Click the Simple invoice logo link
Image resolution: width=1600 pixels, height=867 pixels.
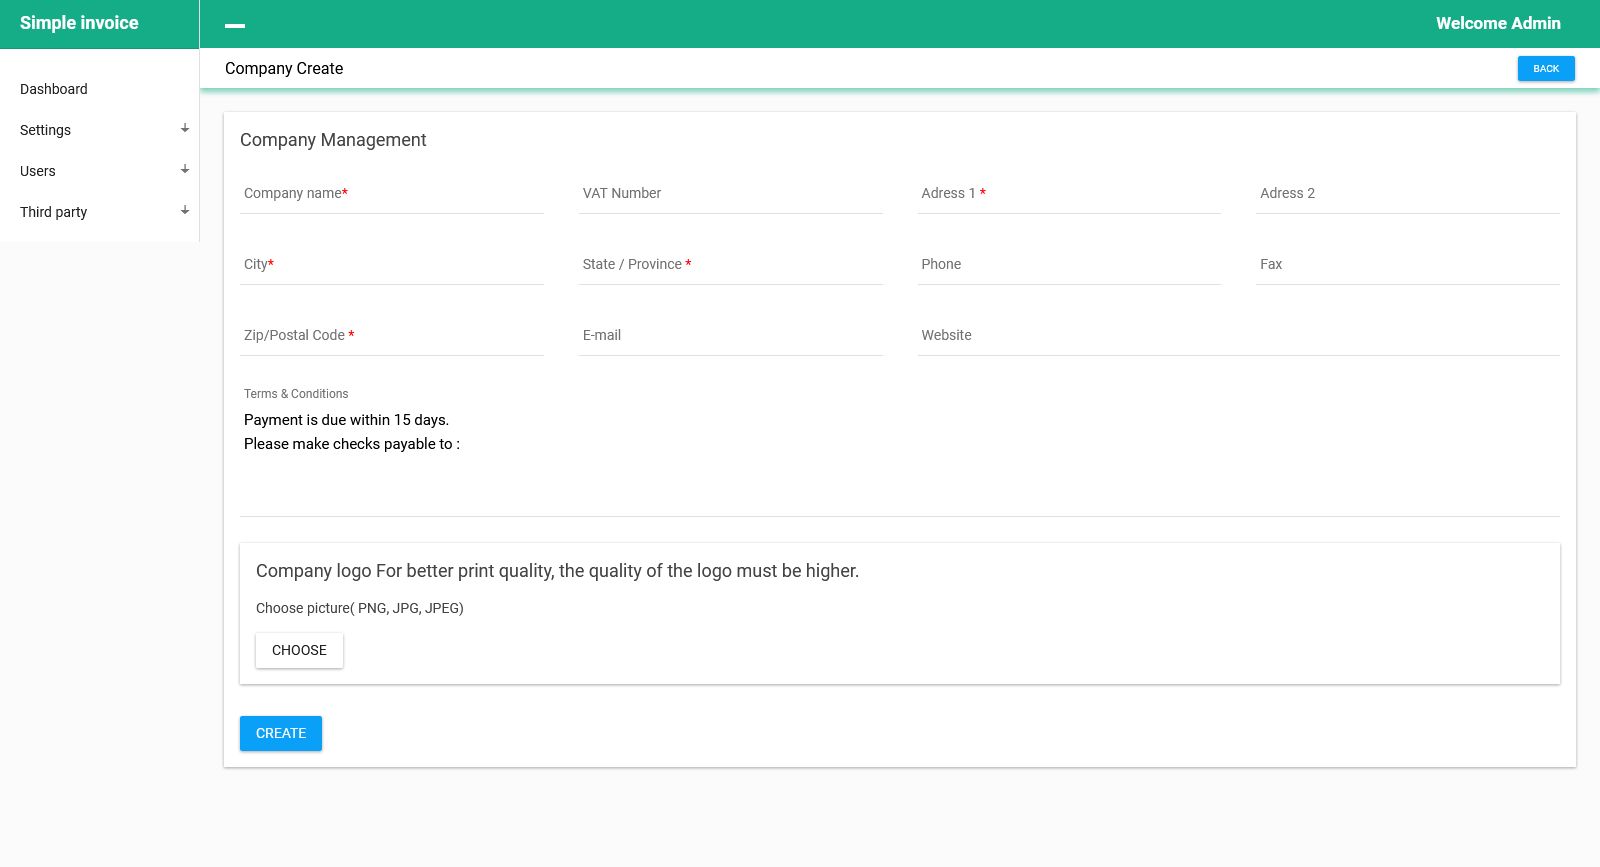(x=79, y=23)
